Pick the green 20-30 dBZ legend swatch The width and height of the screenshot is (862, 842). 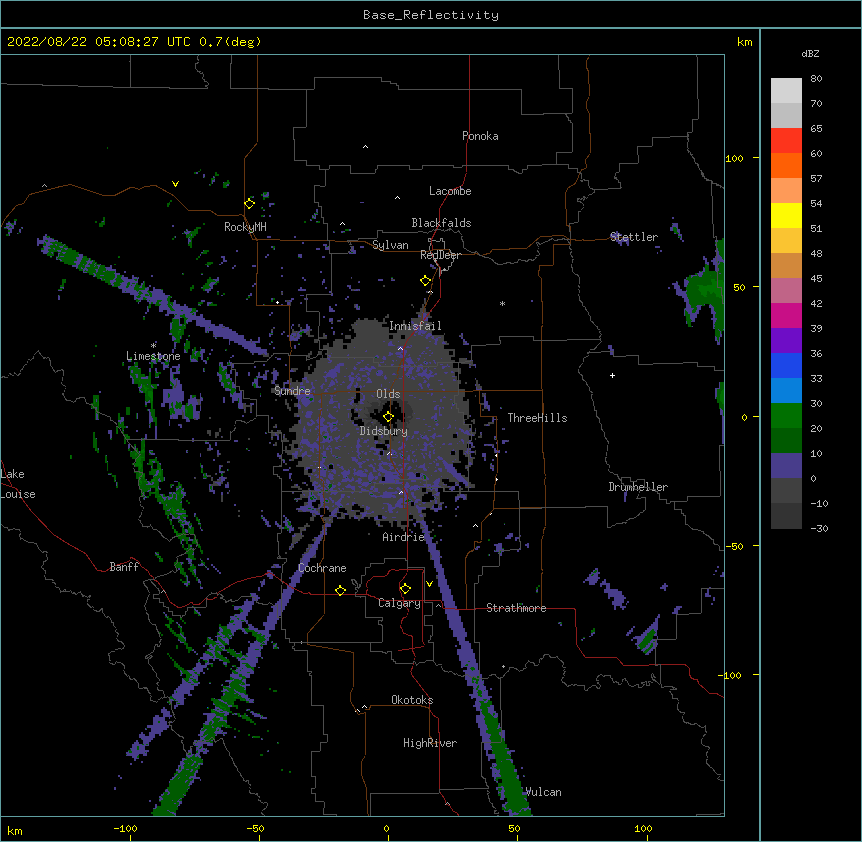[x=786, y=416]
